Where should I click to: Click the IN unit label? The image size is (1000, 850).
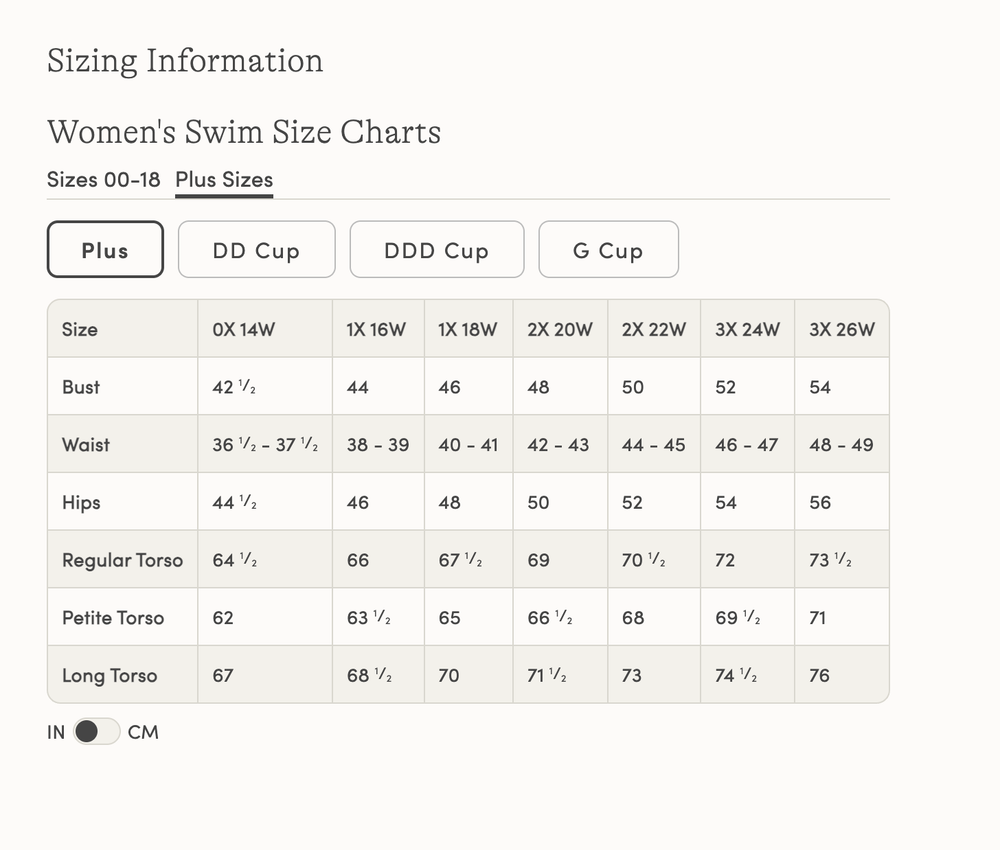click(56, 732)
